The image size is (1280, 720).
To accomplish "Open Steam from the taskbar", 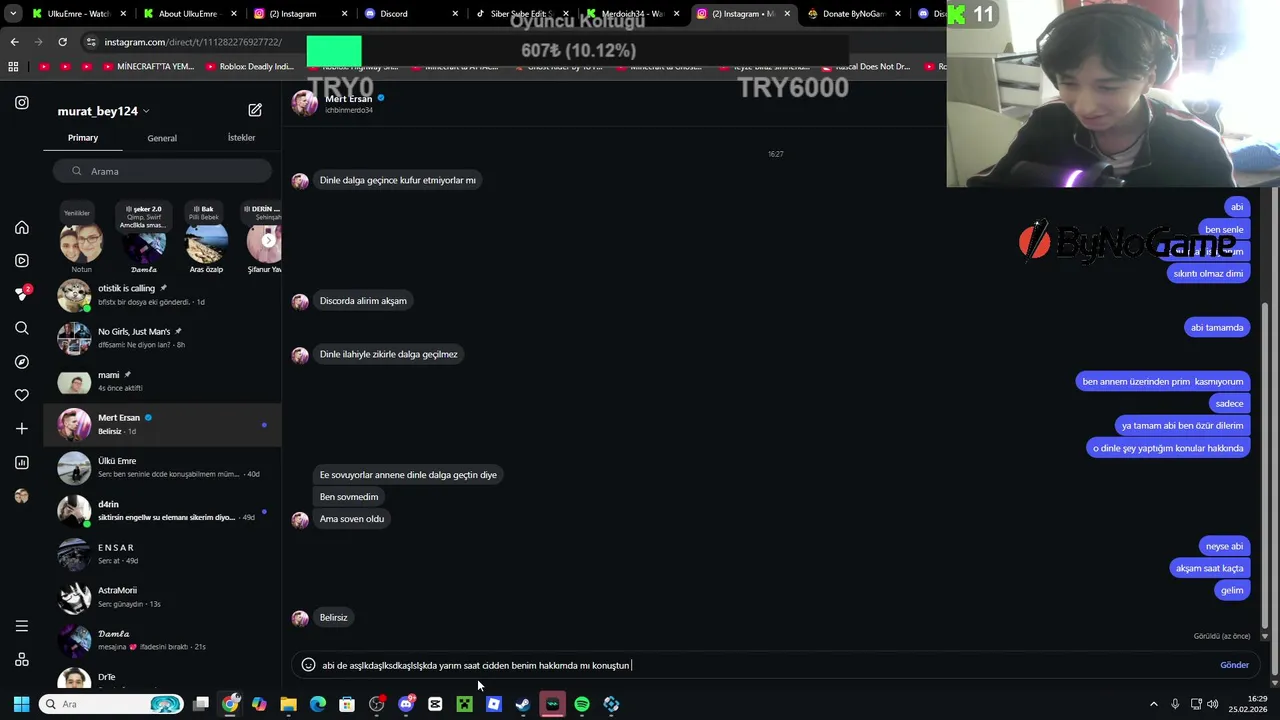I will point(523,704).
